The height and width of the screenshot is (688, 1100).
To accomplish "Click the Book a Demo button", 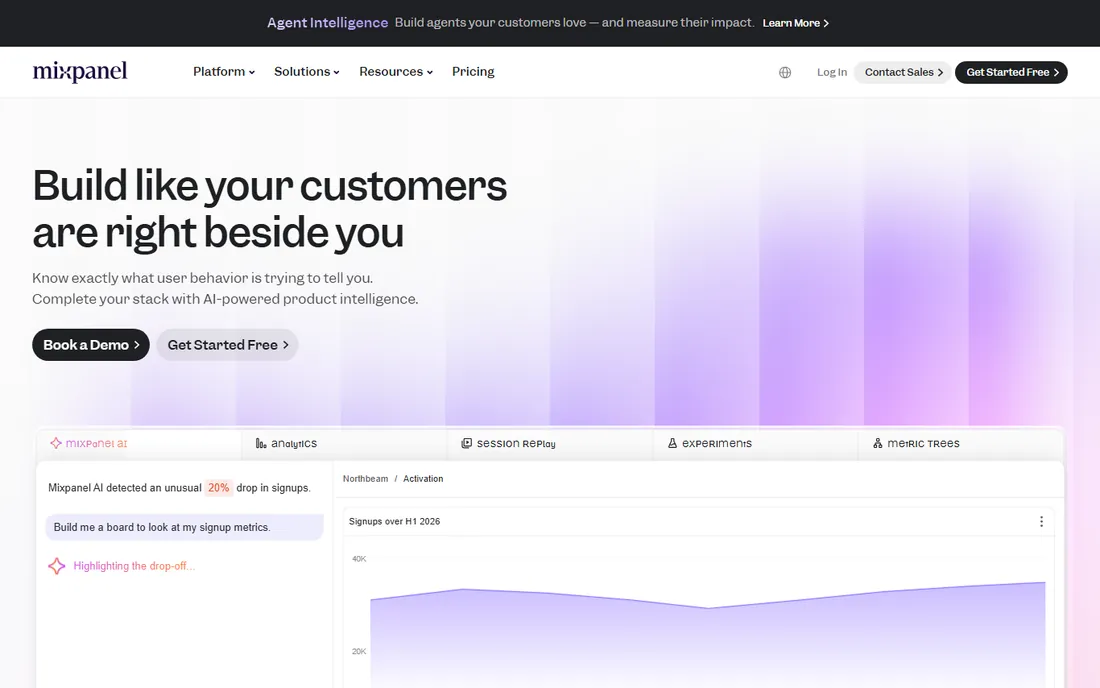I will pyautogui.click(x=91, y=345).
